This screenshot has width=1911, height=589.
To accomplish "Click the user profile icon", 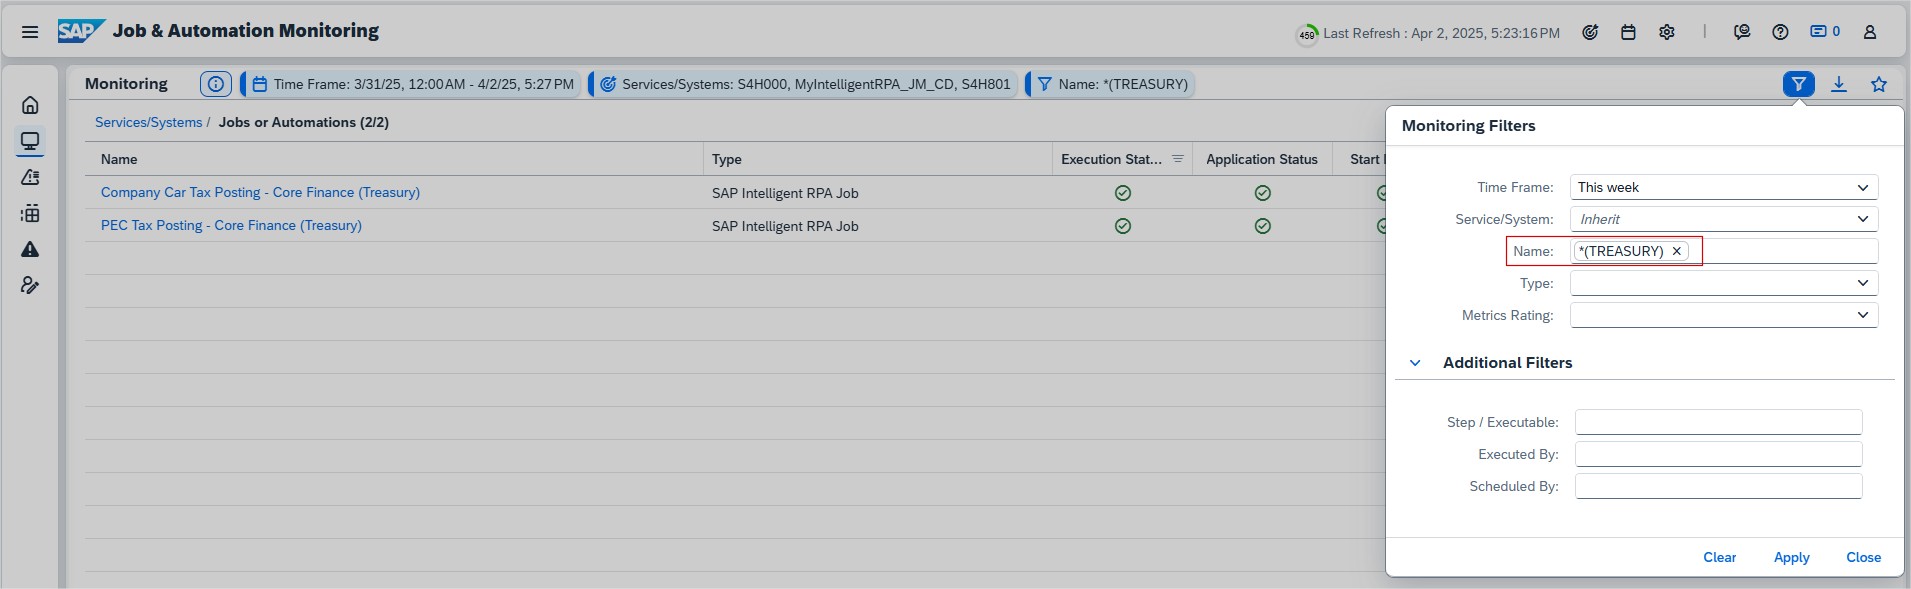I will pyautogui.click(x=1869, y=32).
